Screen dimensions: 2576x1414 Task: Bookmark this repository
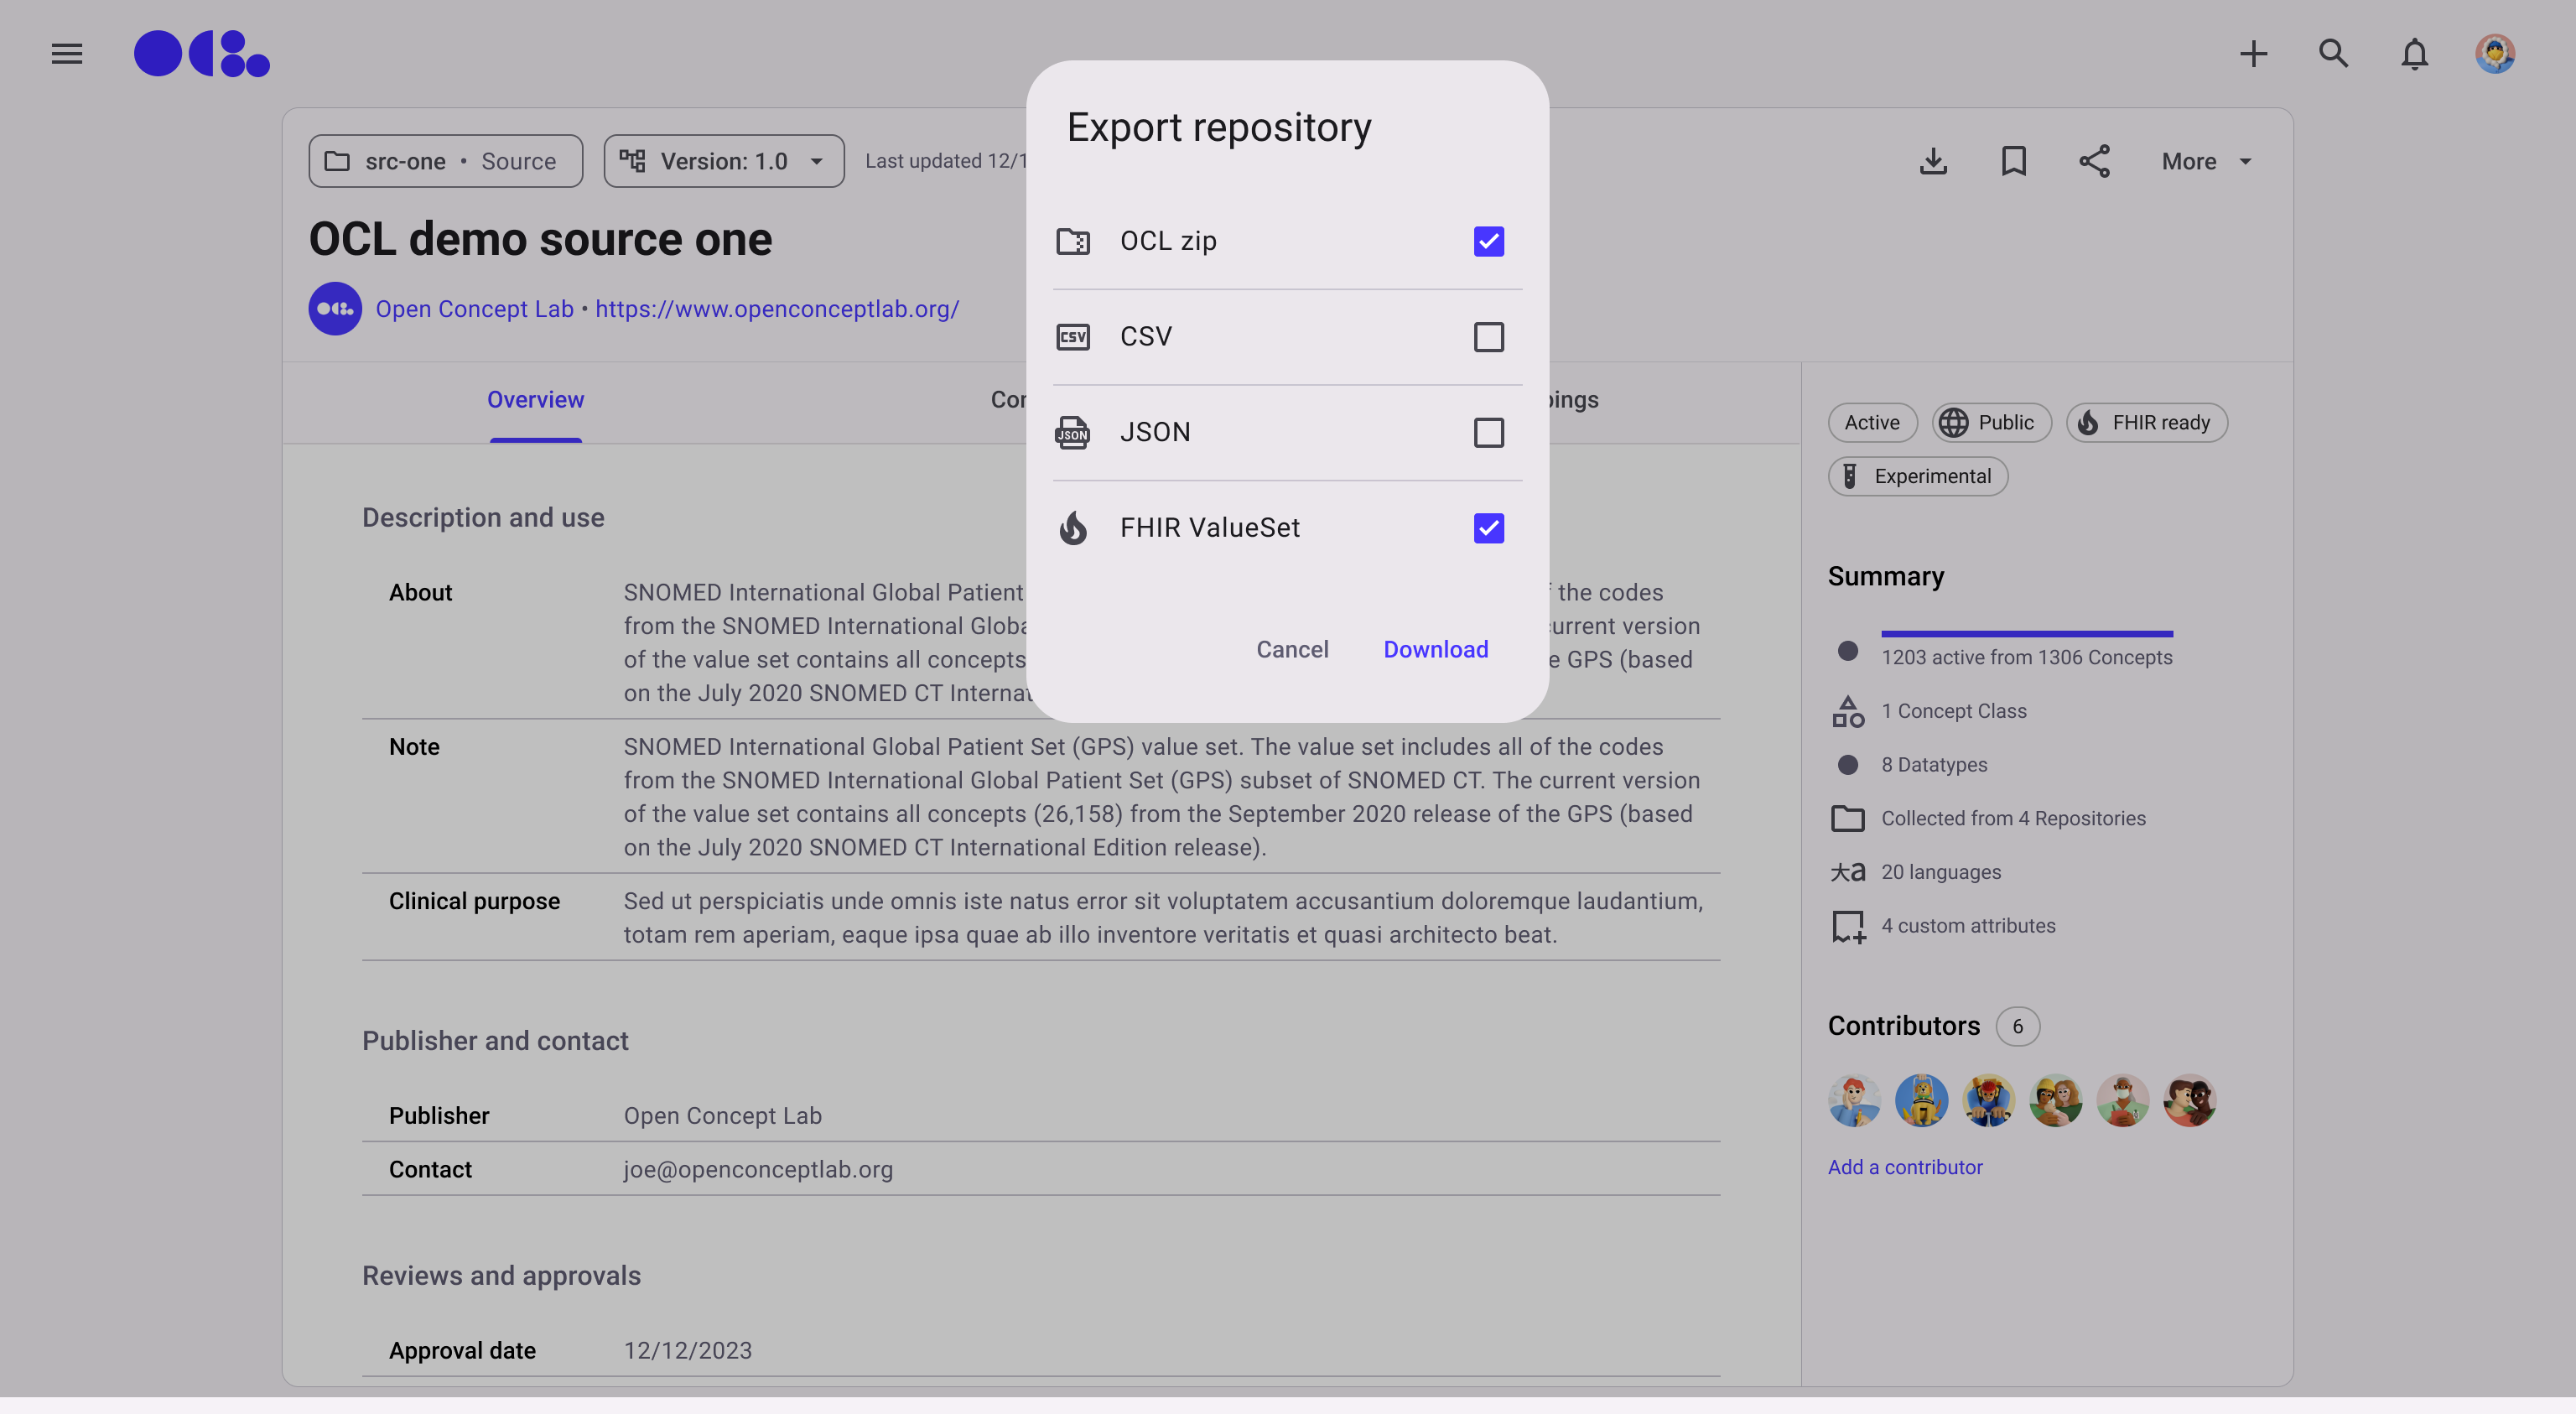[x=2013, y=161]
